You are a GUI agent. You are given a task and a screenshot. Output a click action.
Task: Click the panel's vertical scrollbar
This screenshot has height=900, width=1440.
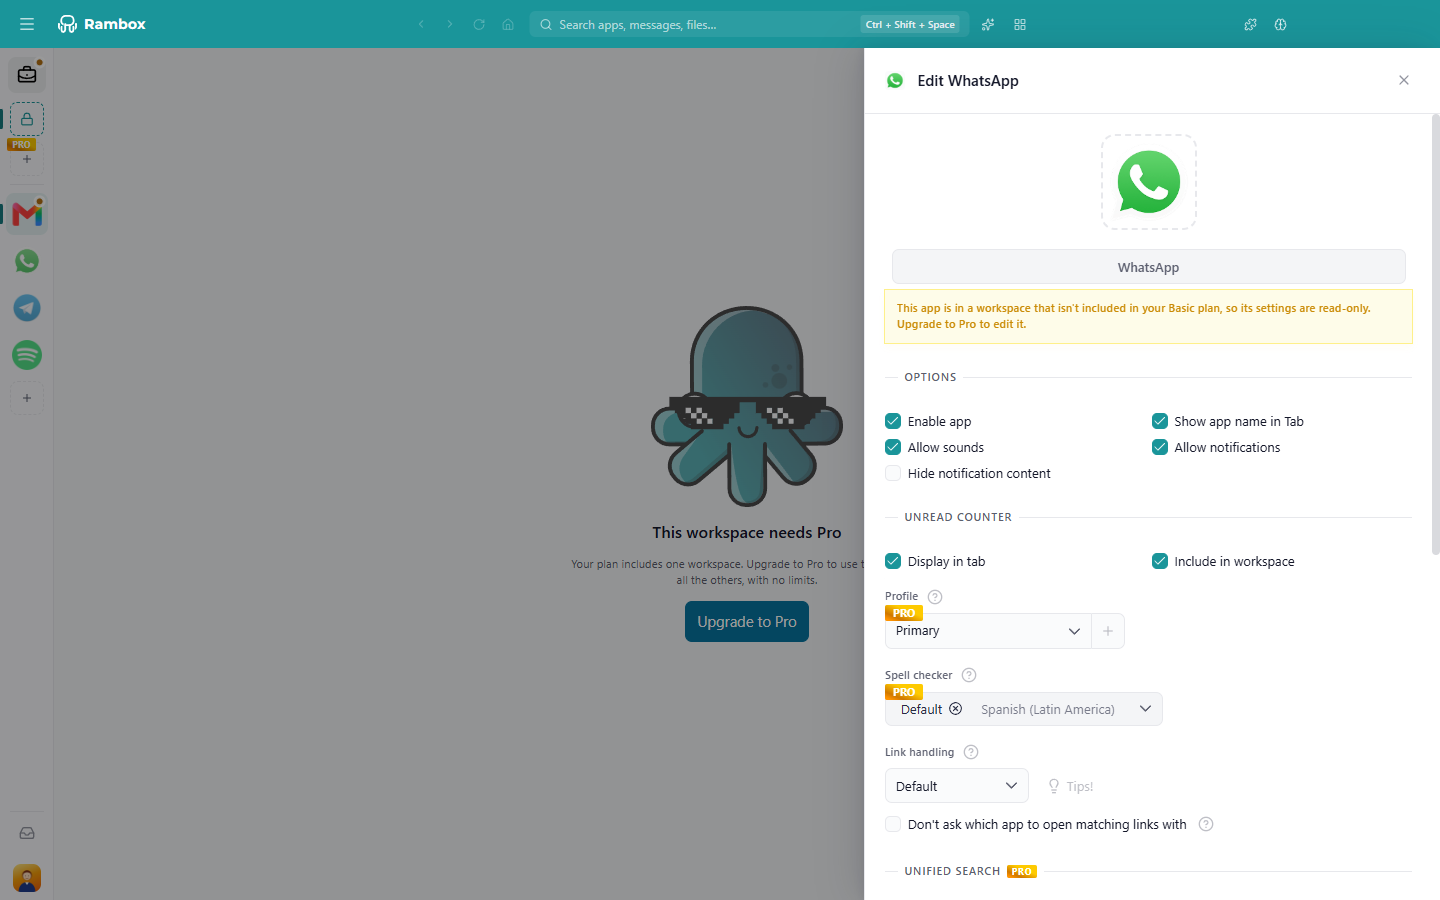(1436, 335)
